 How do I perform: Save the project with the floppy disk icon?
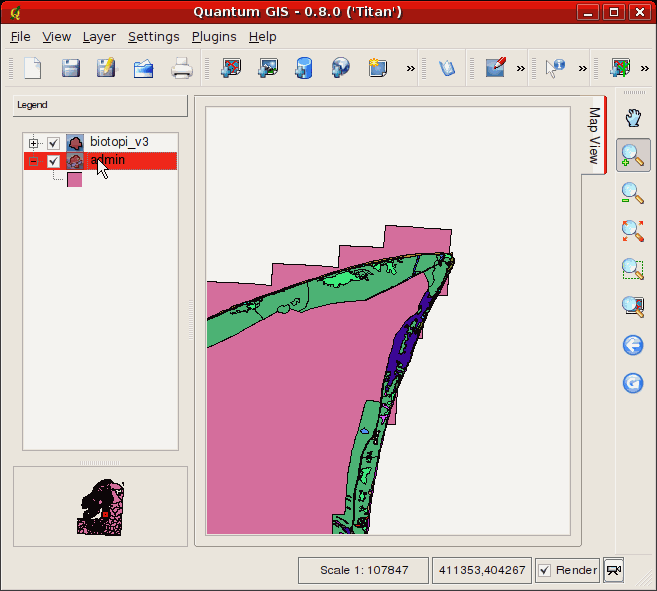(x=71, y=68)
